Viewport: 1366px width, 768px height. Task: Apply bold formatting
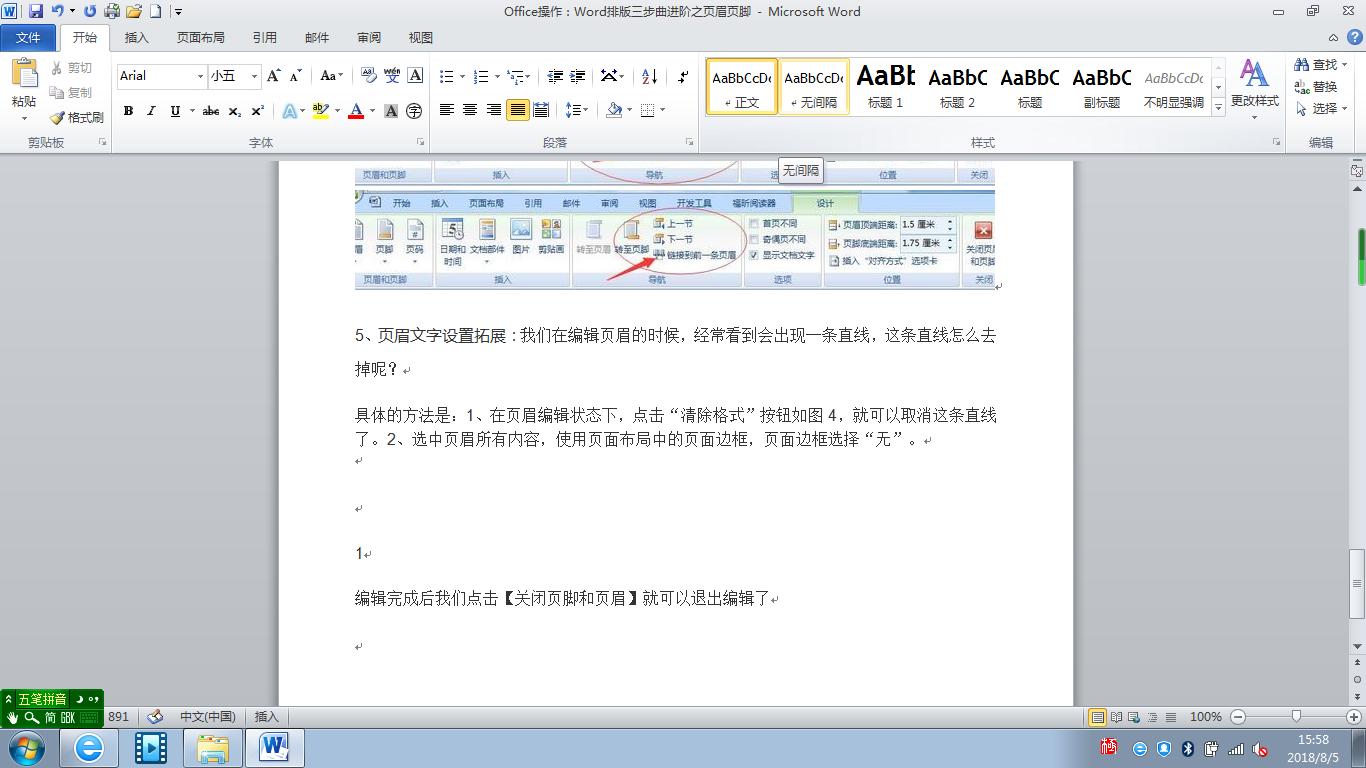click(127, 111)
